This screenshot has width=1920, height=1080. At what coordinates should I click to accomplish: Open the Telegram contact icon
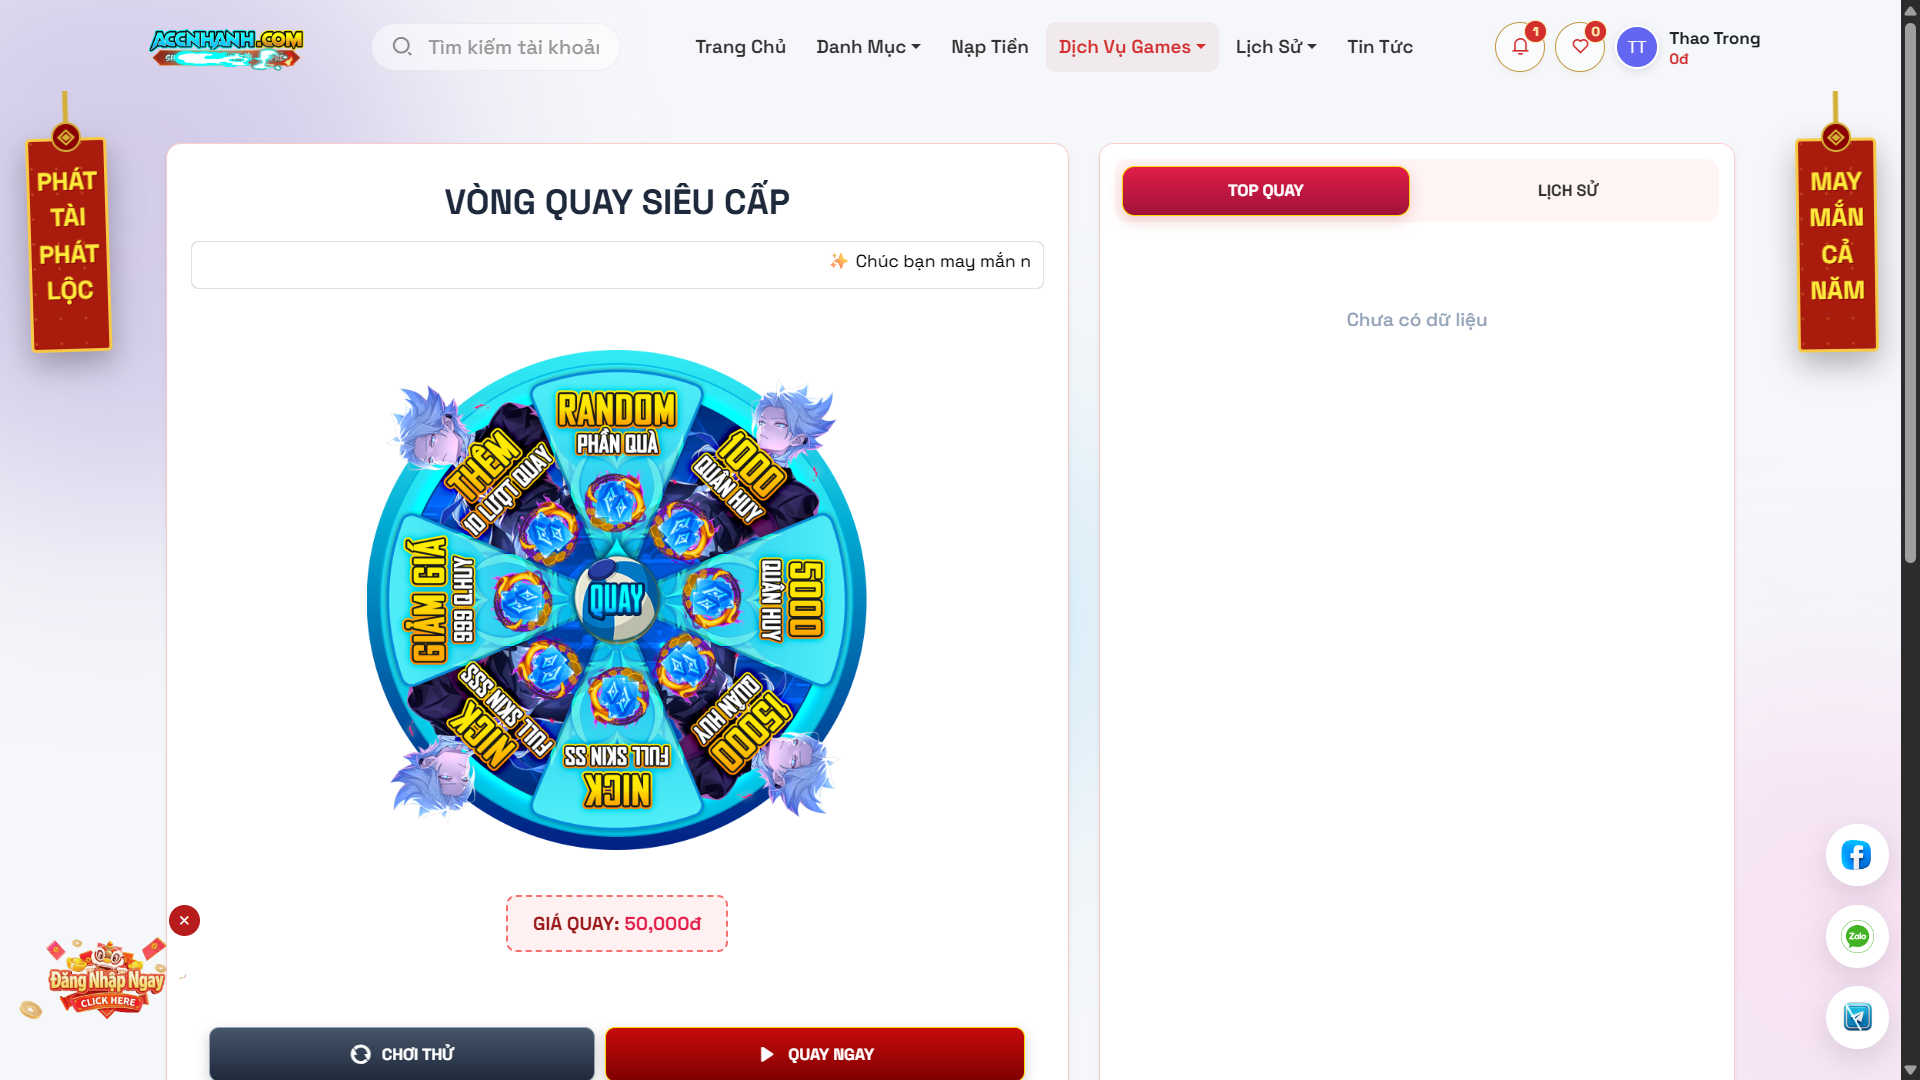tap(1857, 1017)
